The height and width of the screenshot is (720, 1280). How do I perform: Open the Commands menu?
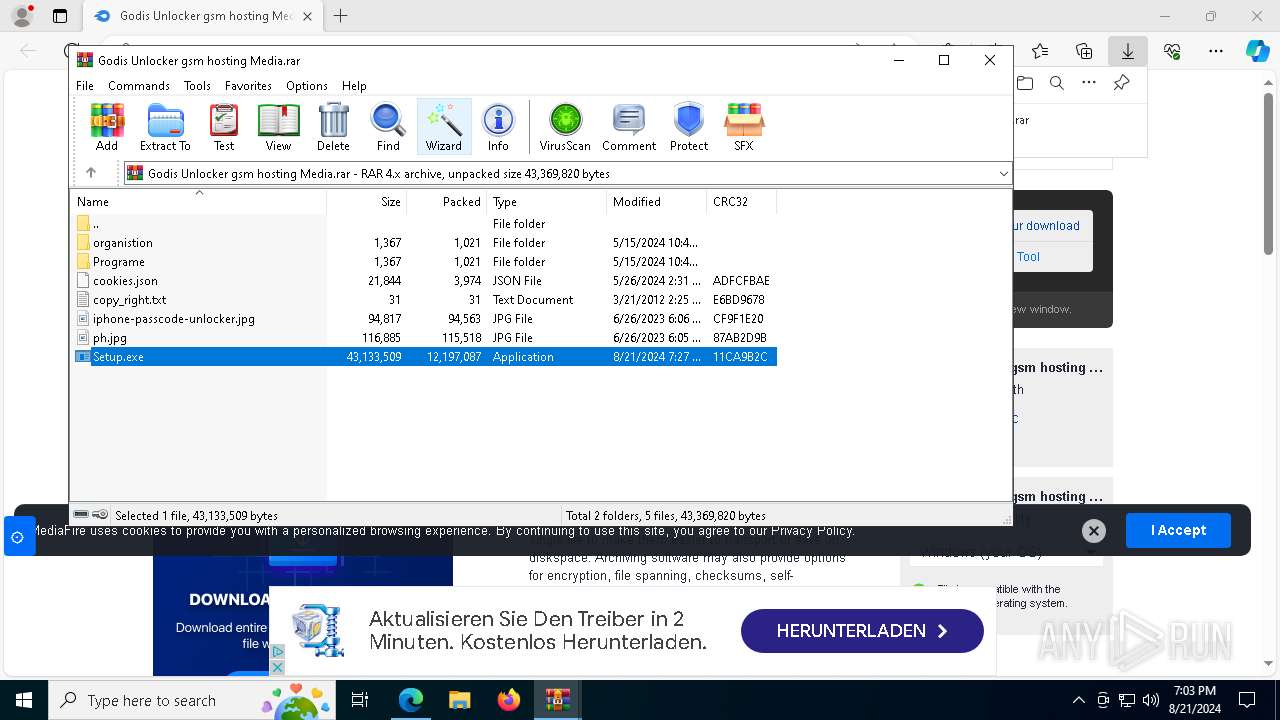[x=139, y=86]
